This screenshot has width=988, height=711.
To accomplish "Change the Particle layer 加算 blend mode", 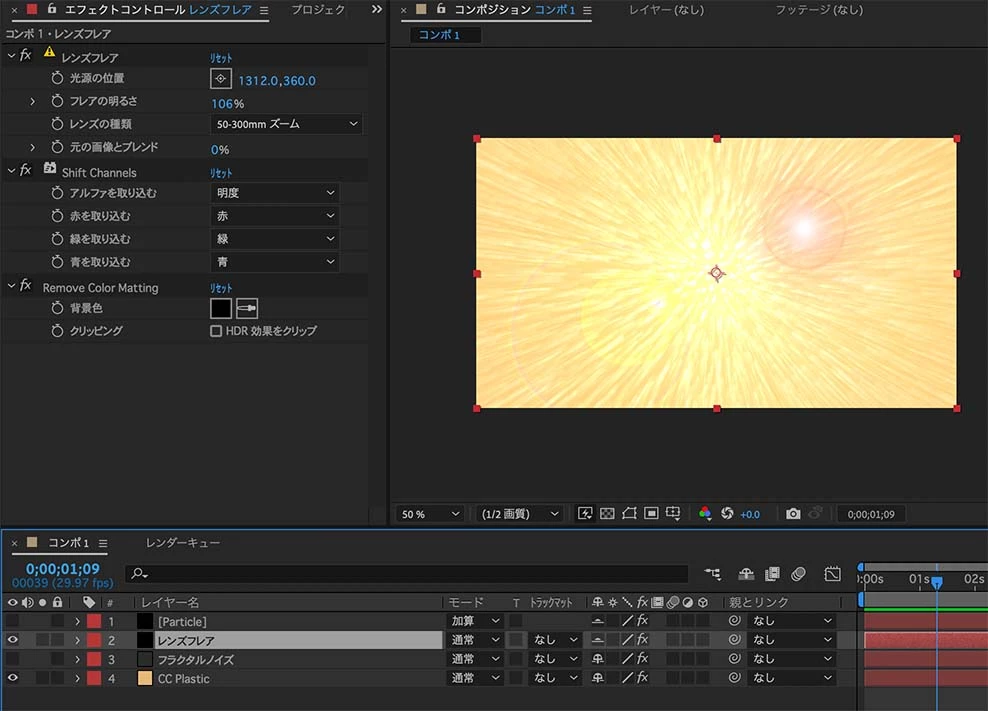I will [475, 621].
